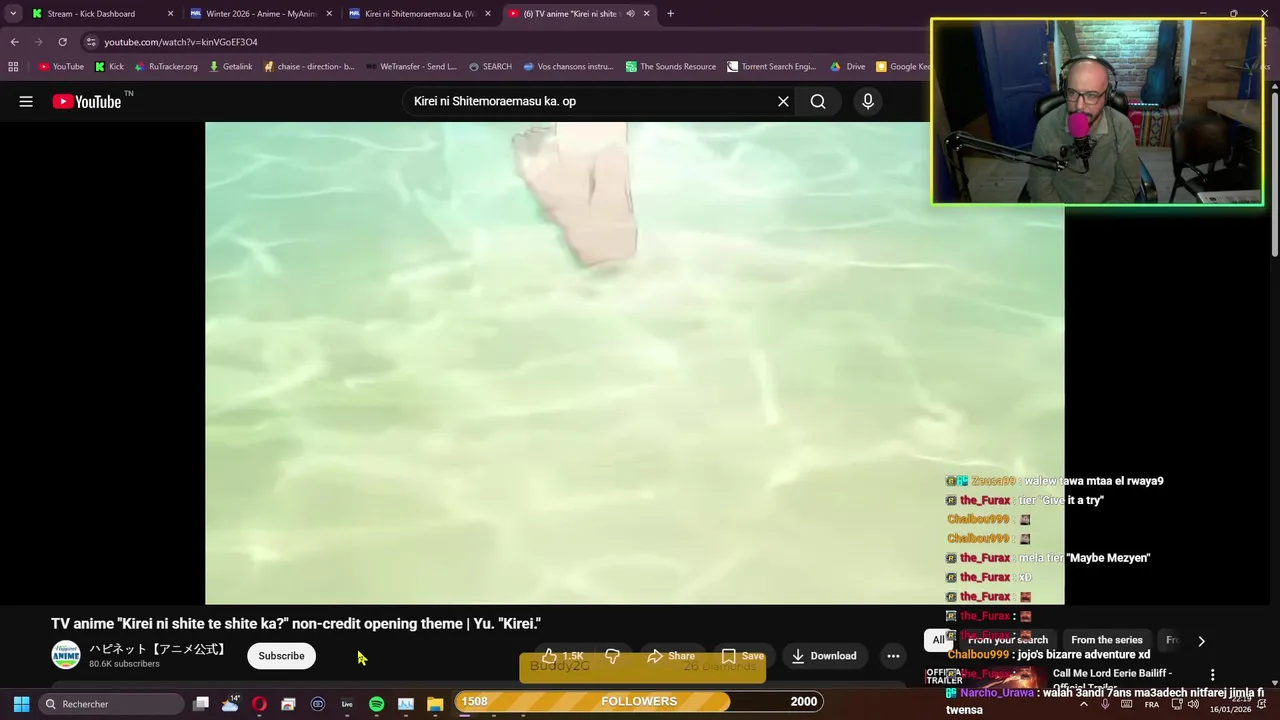
Task: Open Task View in taskbar
Action: point(201,704)
